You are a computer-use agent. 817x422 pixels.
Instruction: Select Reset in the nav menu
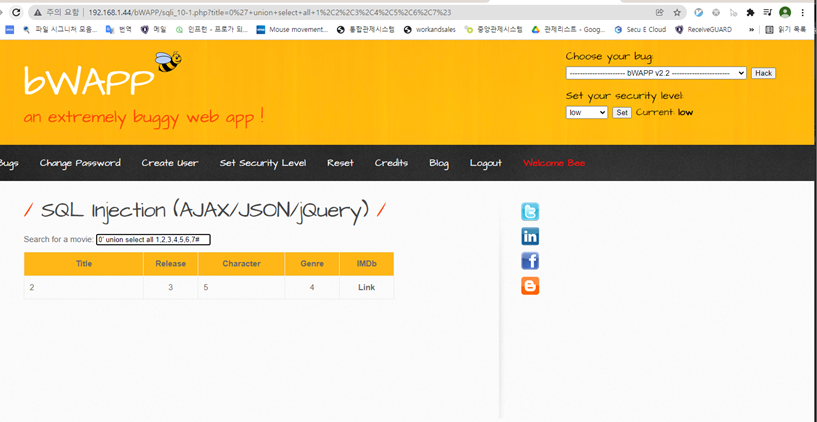pyautogui.click(x=340, y=163)
